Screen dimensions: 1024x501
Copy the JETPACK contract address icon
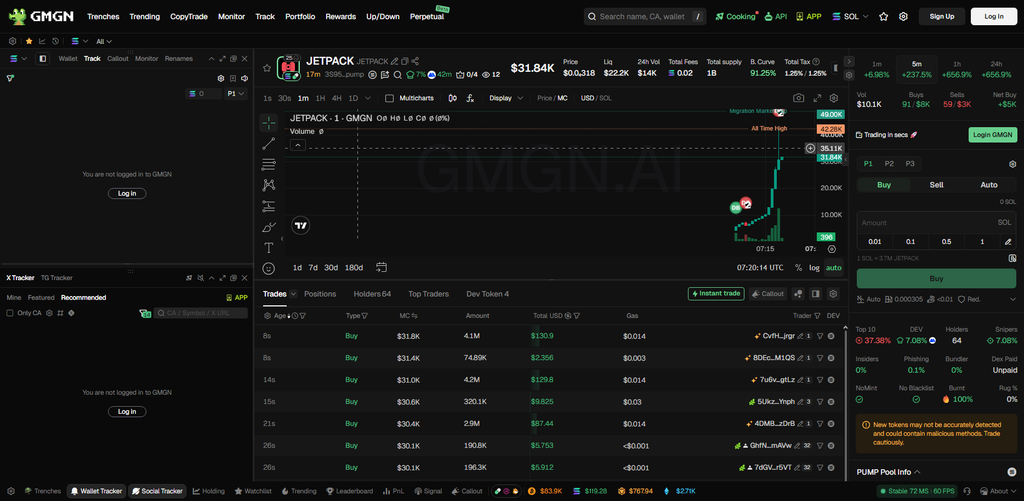coord(405,61)
